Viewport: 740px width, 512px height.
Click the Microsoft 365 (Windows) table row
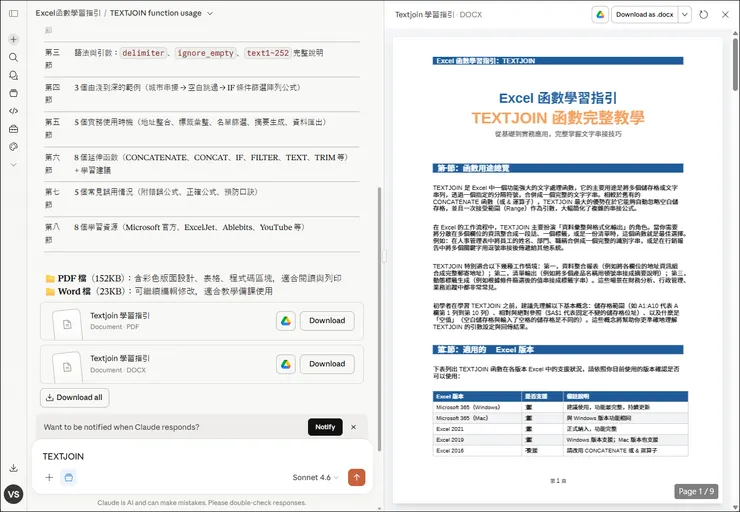tap(560, 407)
